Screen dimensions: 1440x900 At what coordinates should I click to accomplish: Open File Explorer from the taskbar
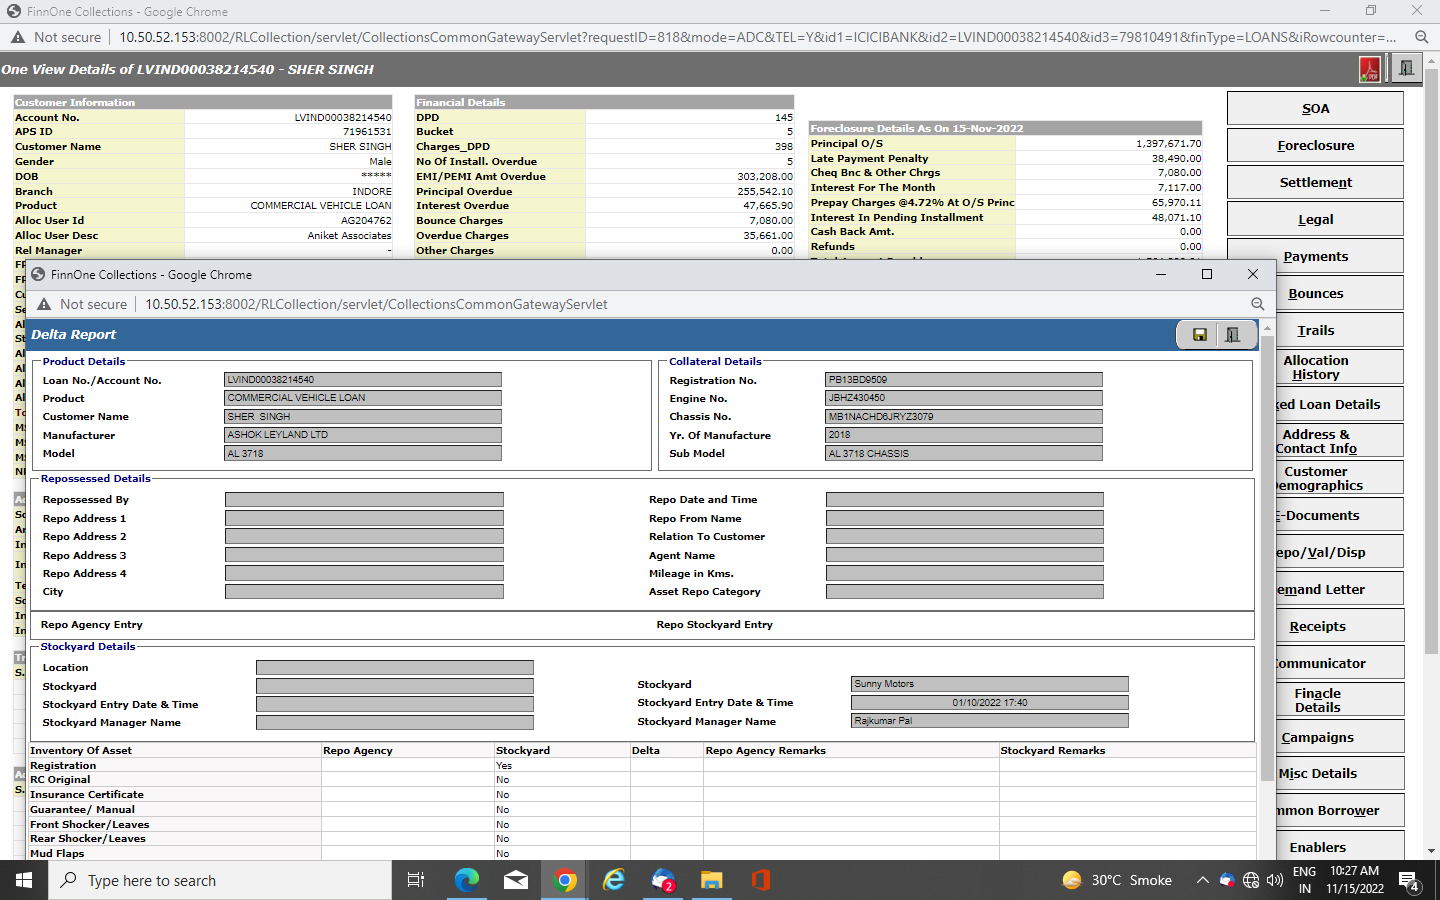tap(711, 880)
